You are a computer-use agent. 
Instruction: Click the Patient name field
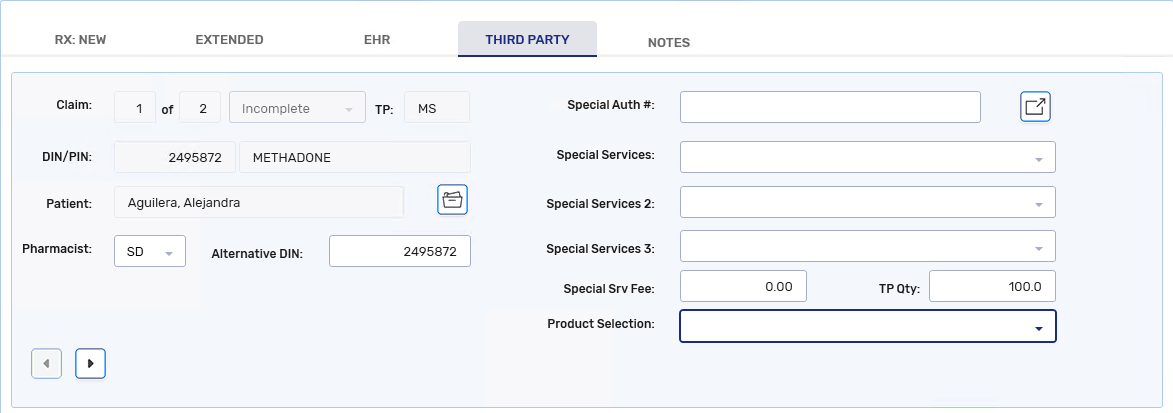(259, 202)
